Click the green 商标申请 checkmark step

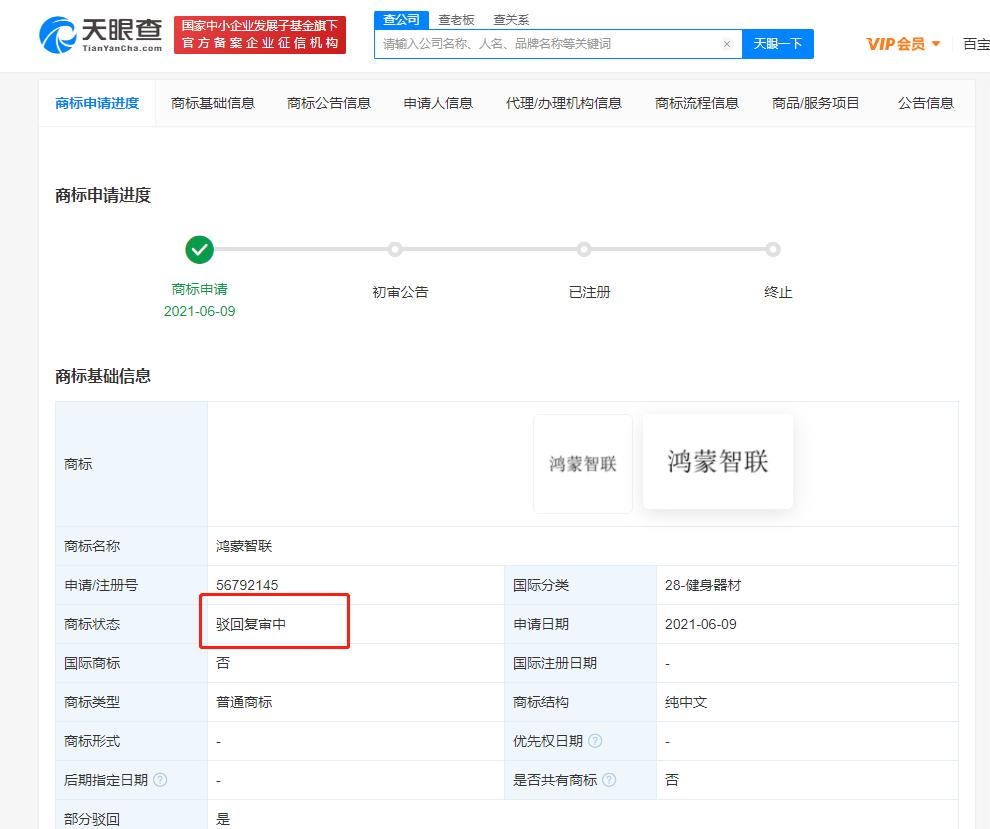click(200, 250)
